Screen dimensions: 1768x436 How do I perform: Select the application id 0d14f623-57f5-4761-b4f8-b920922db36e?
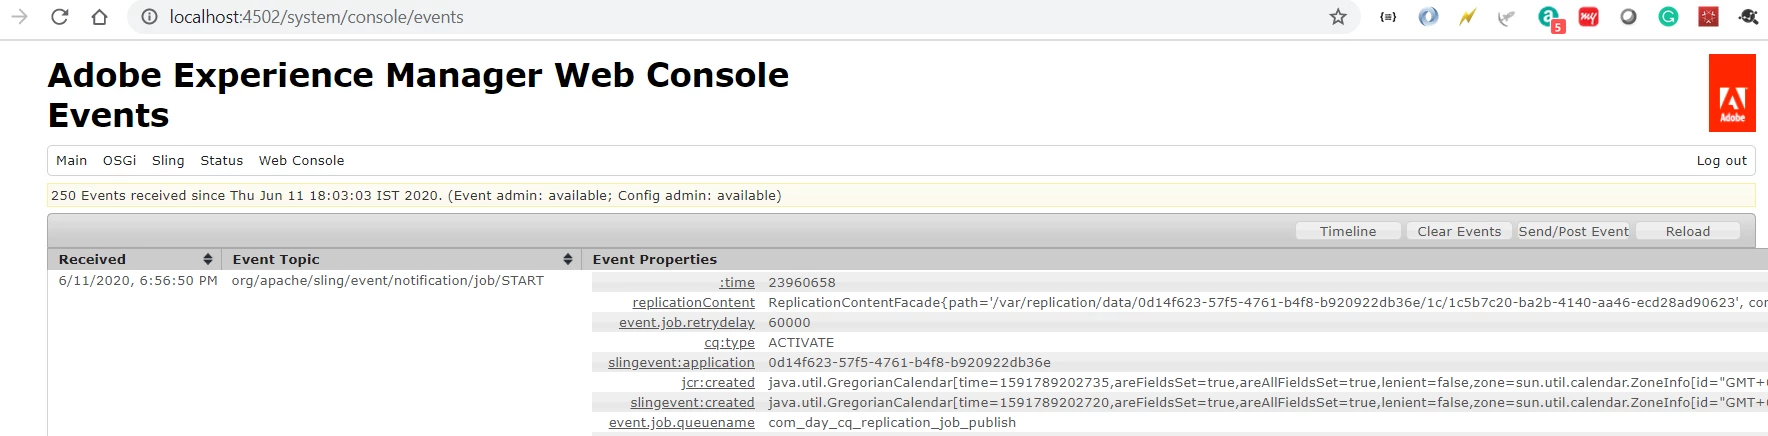coord(909,363)
